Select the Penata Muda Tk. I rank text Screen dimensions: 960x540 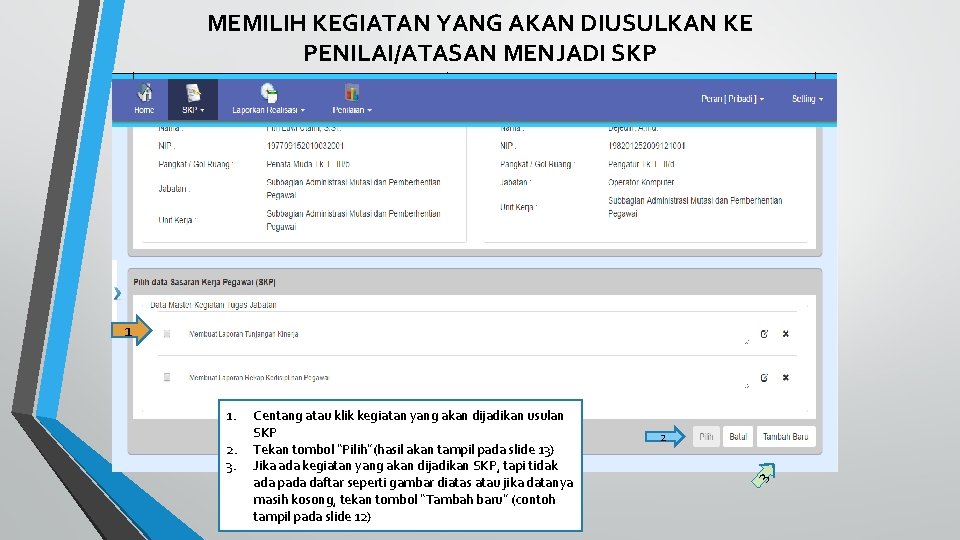coord(308,164)
